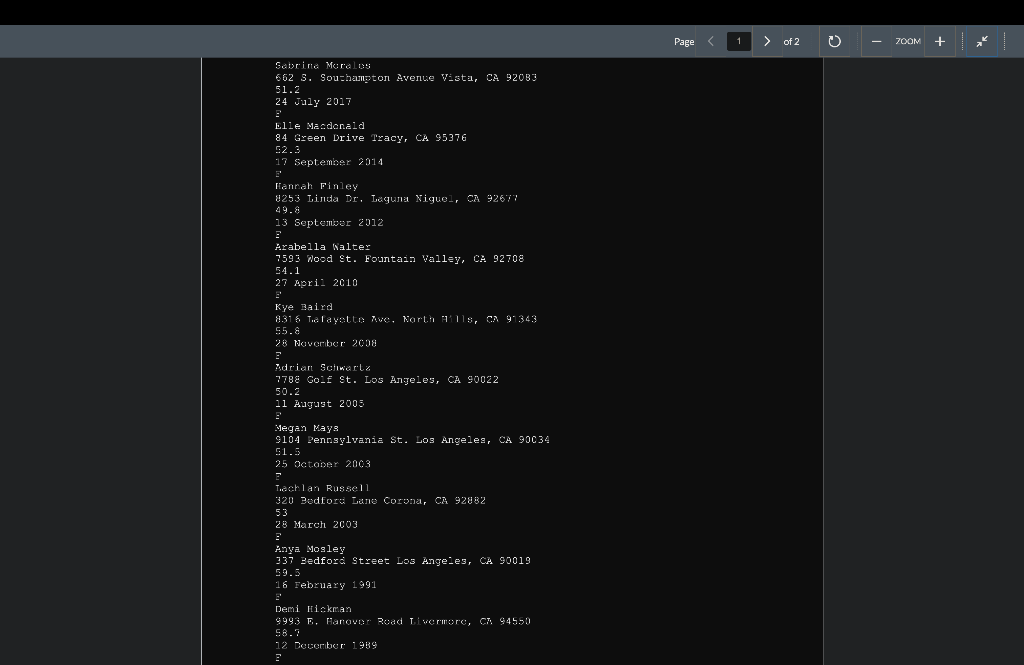Select the address '320 Bedford Lane Corona, CA 92882'
This screenshot has height=665, width=1024.
[x=380, y=501]
